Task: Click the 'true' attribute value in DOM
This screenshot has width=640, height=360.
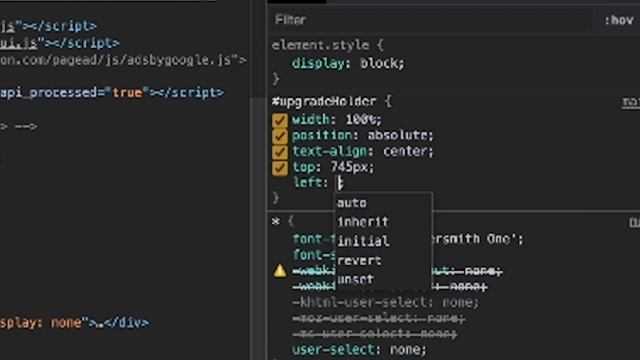Action: click(x=127, y=93)
